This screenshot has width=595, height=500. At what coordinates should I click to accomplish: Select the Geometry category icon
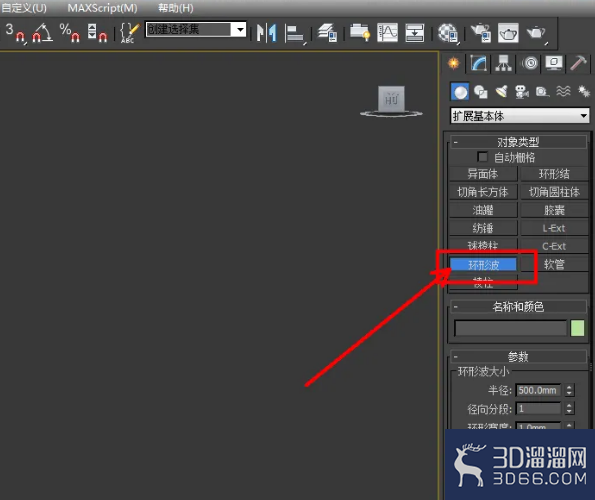coord(460,92)
